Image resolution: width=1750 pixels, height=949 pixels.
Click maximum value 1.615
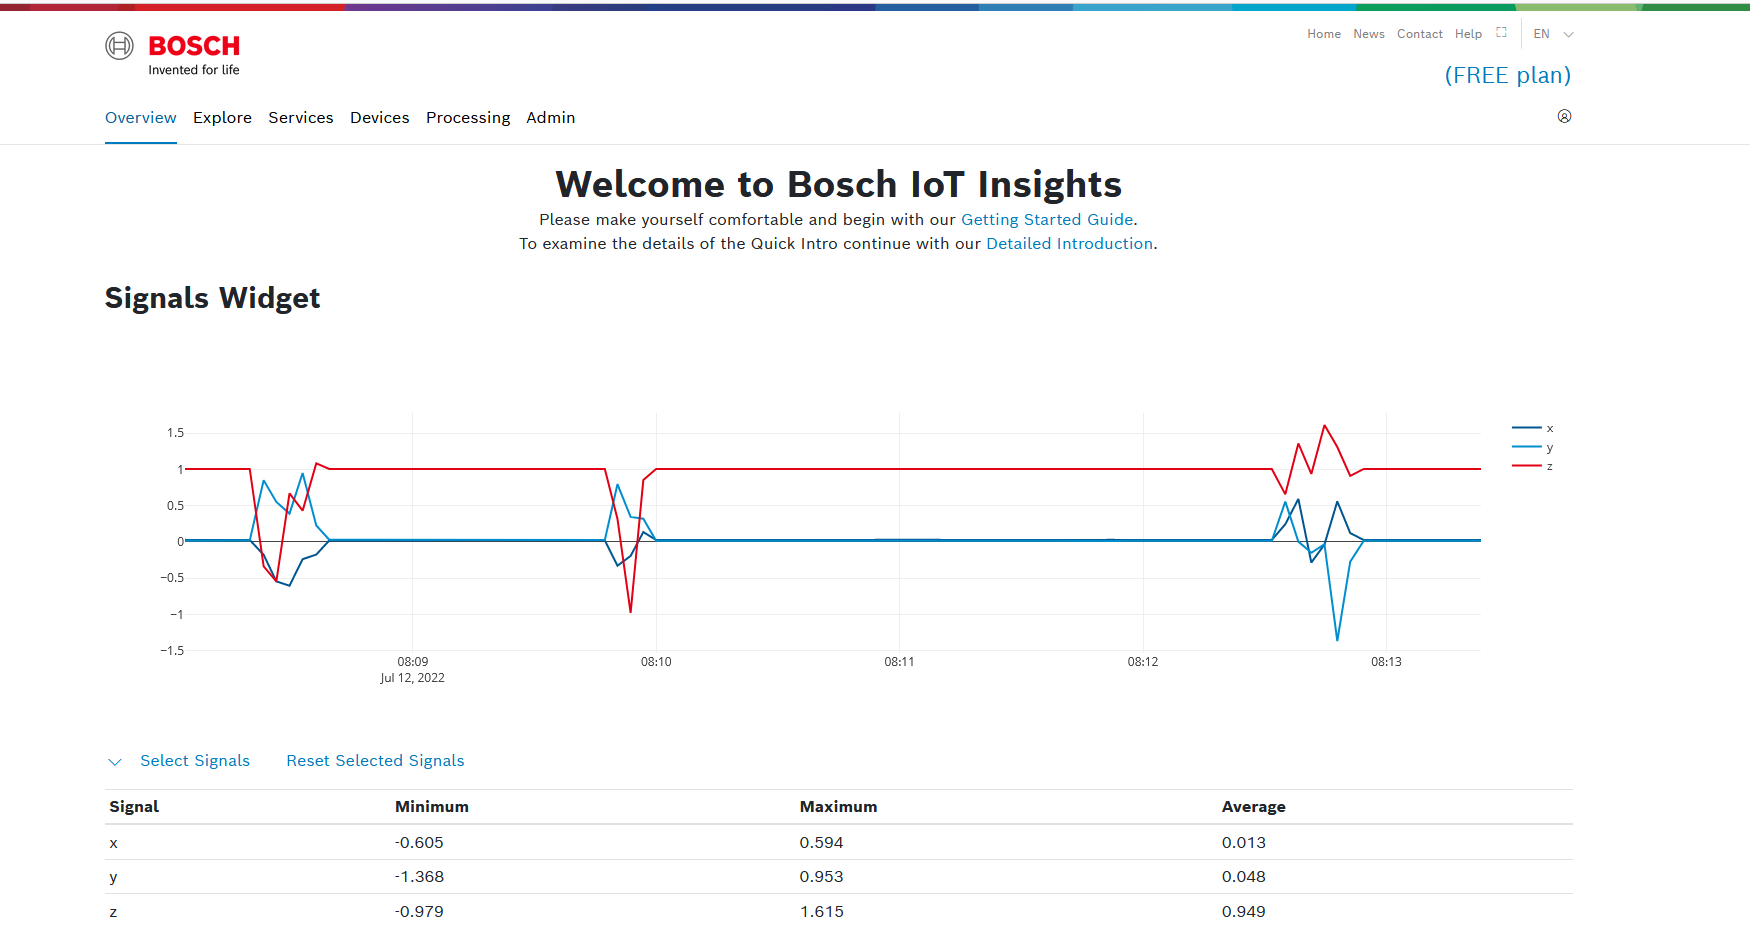tap(821, 912)
